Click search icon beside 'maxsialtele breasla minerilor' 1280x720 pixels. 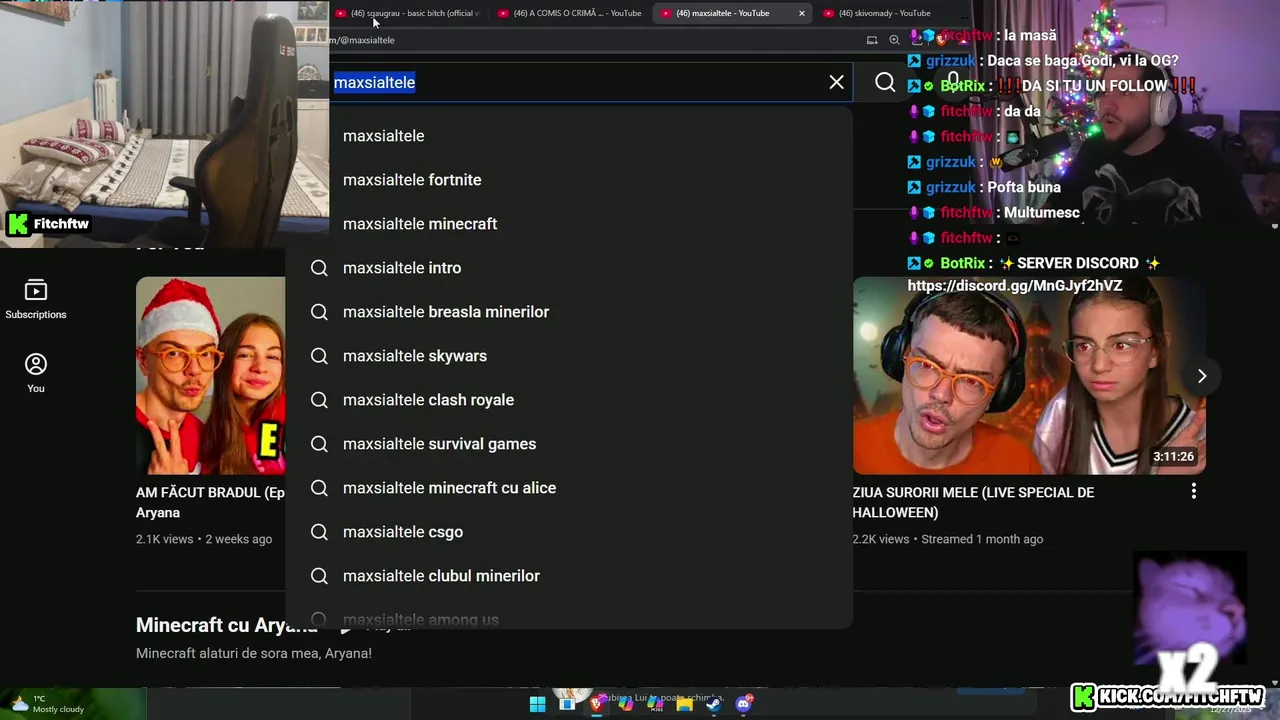(319, 312)
